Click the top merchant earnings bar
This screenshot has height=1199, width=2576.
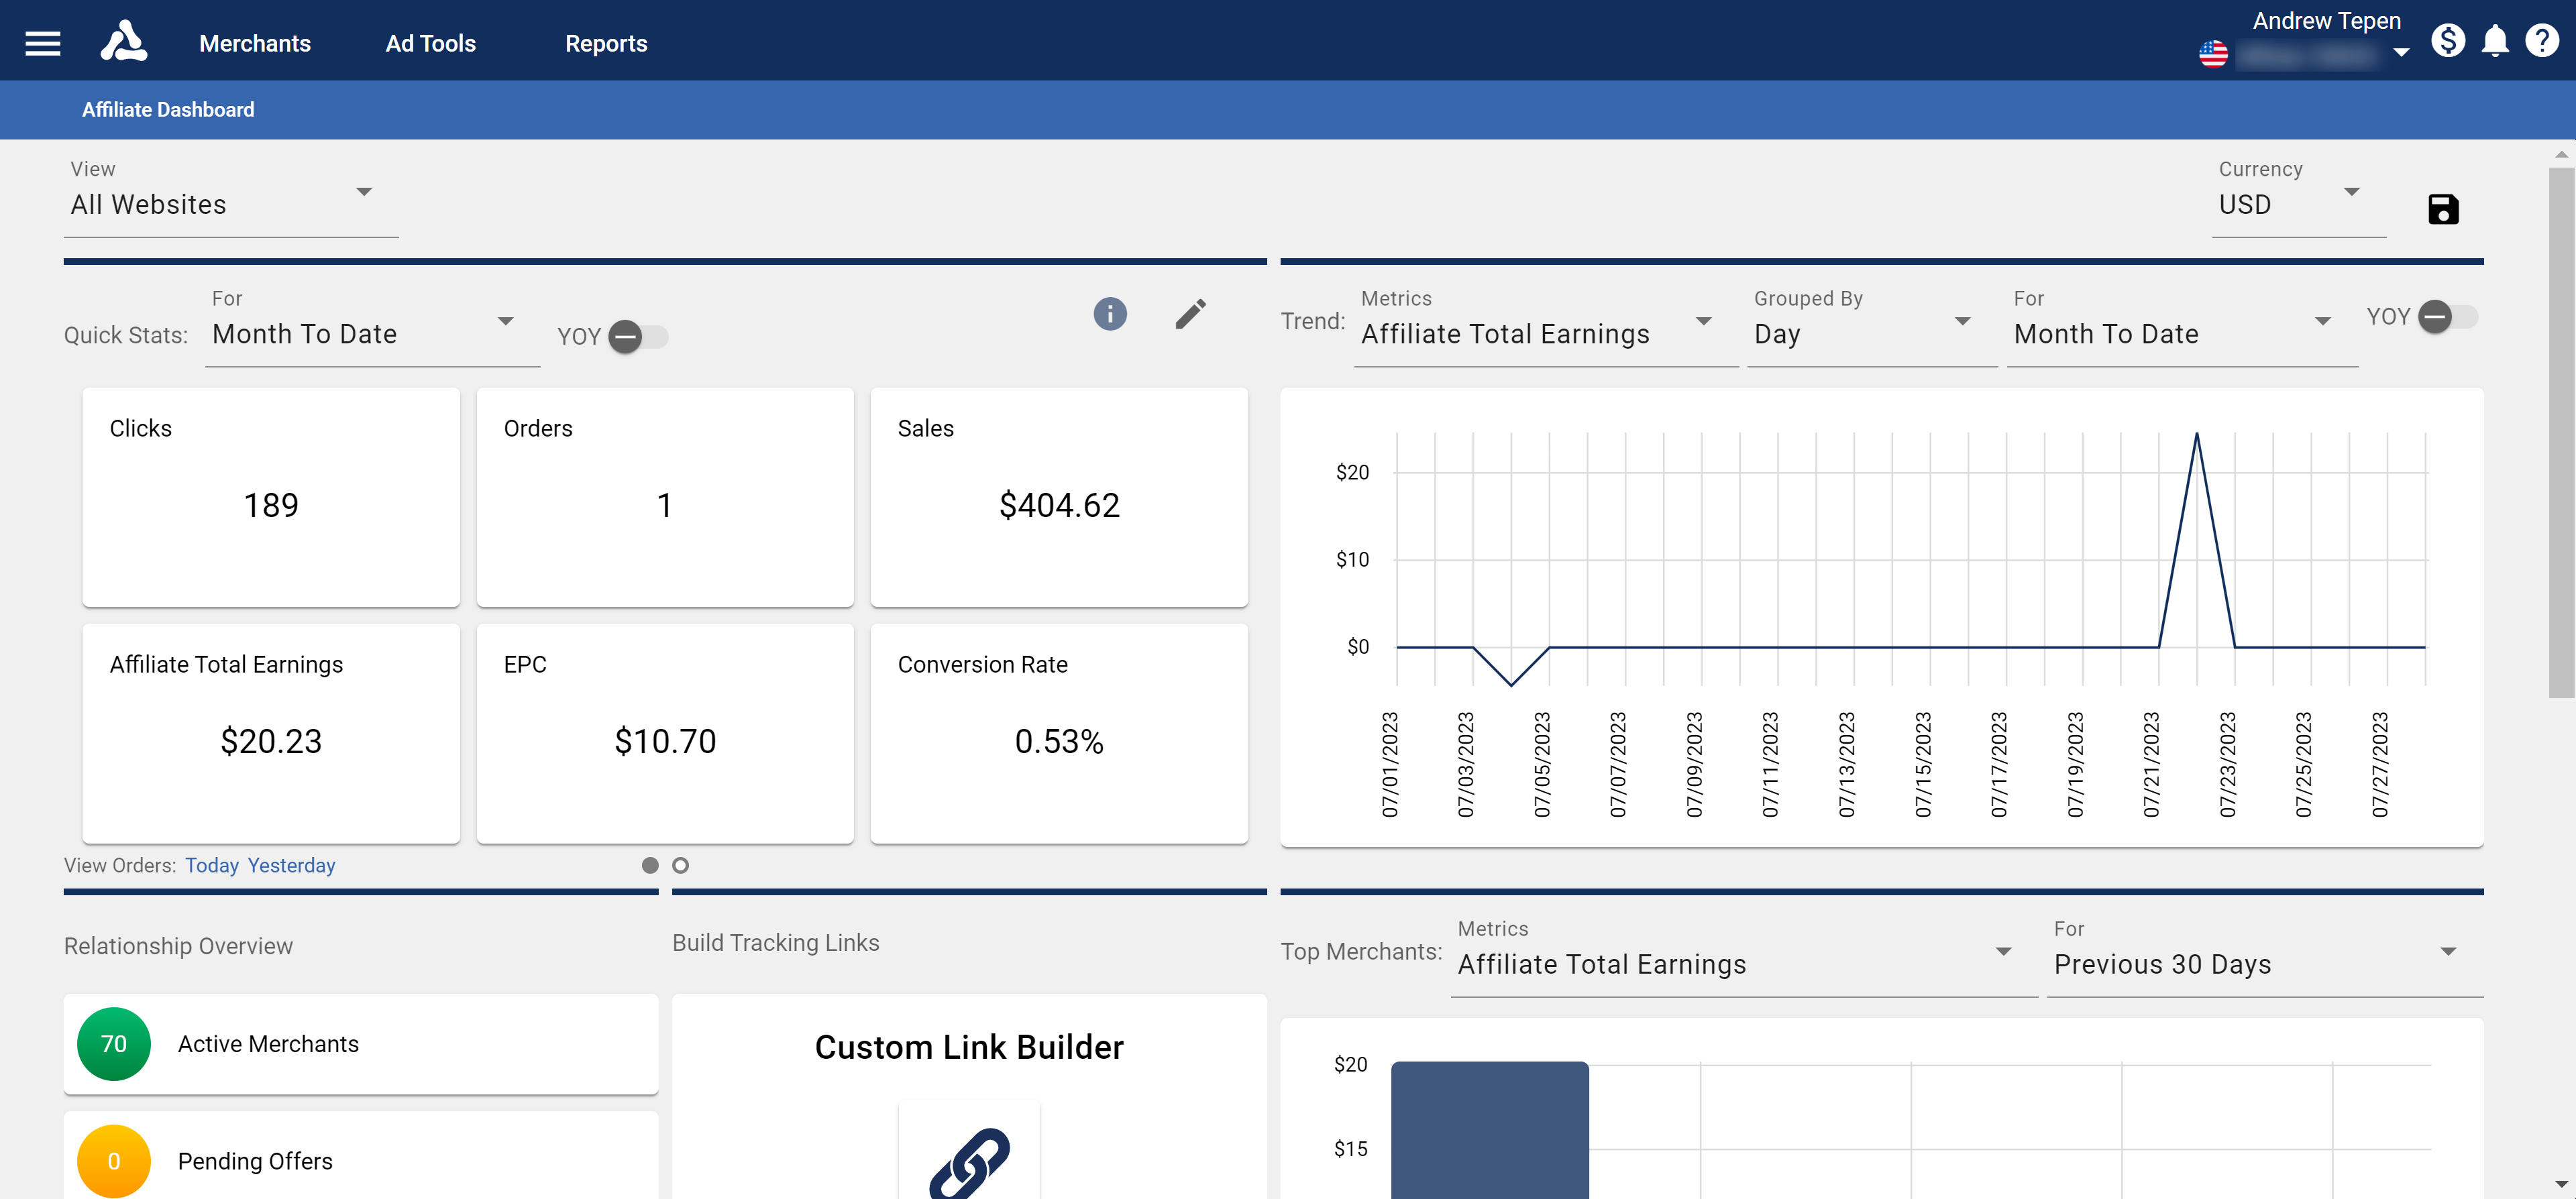(x=1489, y=1130)
